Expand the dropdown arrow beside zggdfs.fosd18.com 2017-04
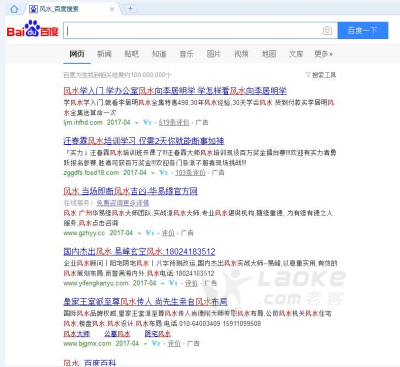The height and width of the screenshot is (367, 400). (x=153, y=173)
